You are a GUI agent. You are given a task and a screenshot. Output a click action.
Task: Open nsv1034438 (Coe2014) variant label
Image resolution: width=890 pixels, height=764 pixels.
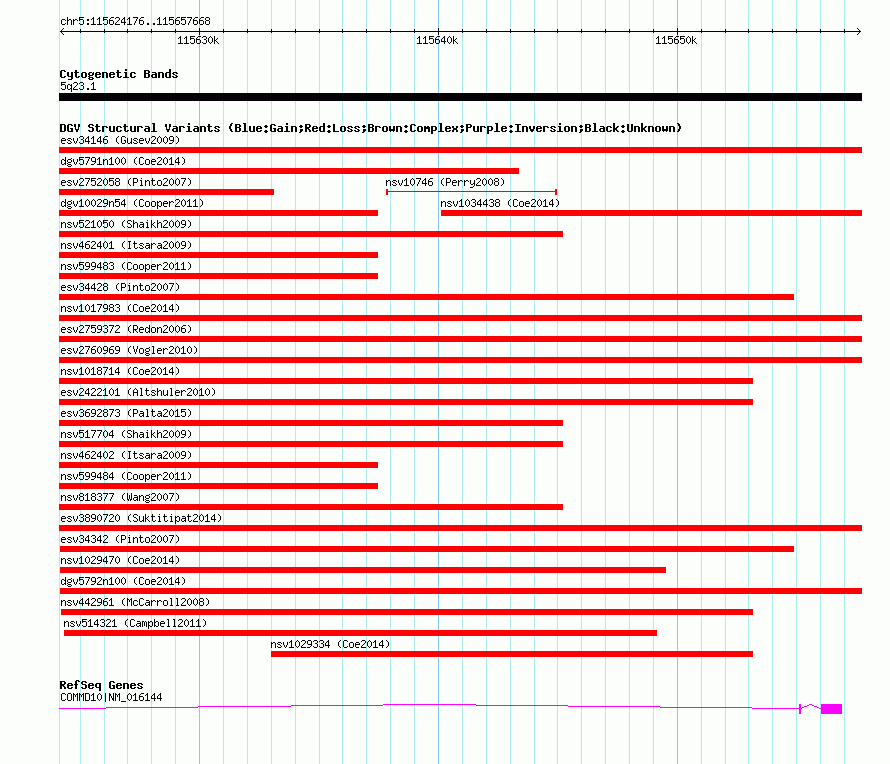coord(500,203)
